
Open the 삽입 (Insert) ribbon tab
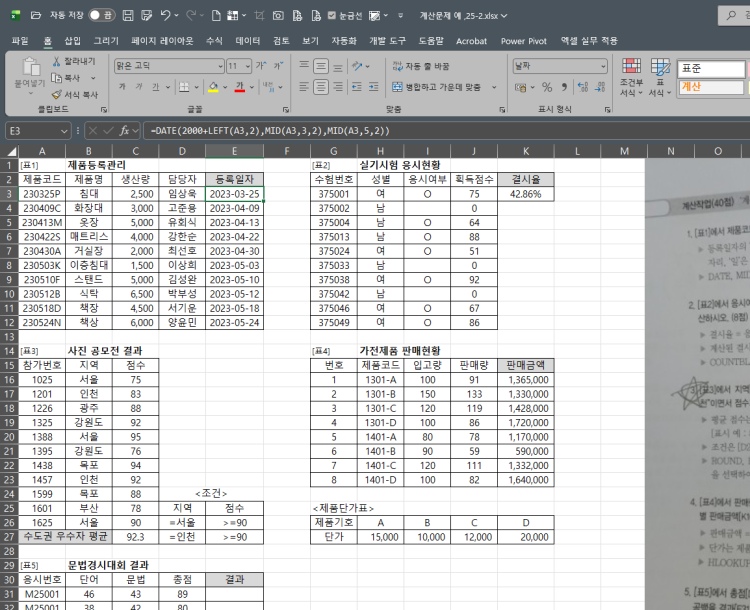pos(73,41)
